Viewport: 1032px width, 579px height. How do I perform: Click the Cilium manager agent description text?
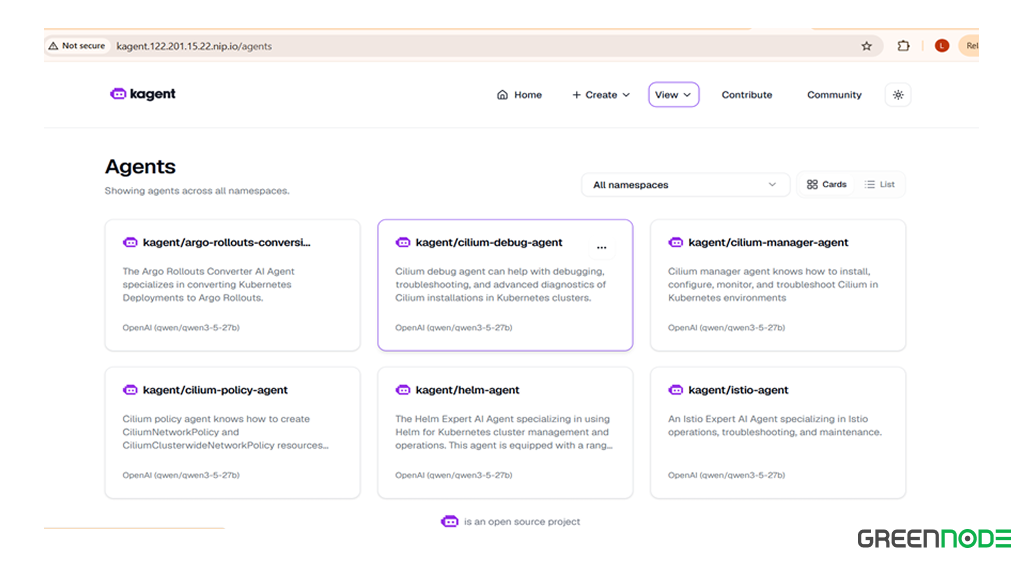773,284
